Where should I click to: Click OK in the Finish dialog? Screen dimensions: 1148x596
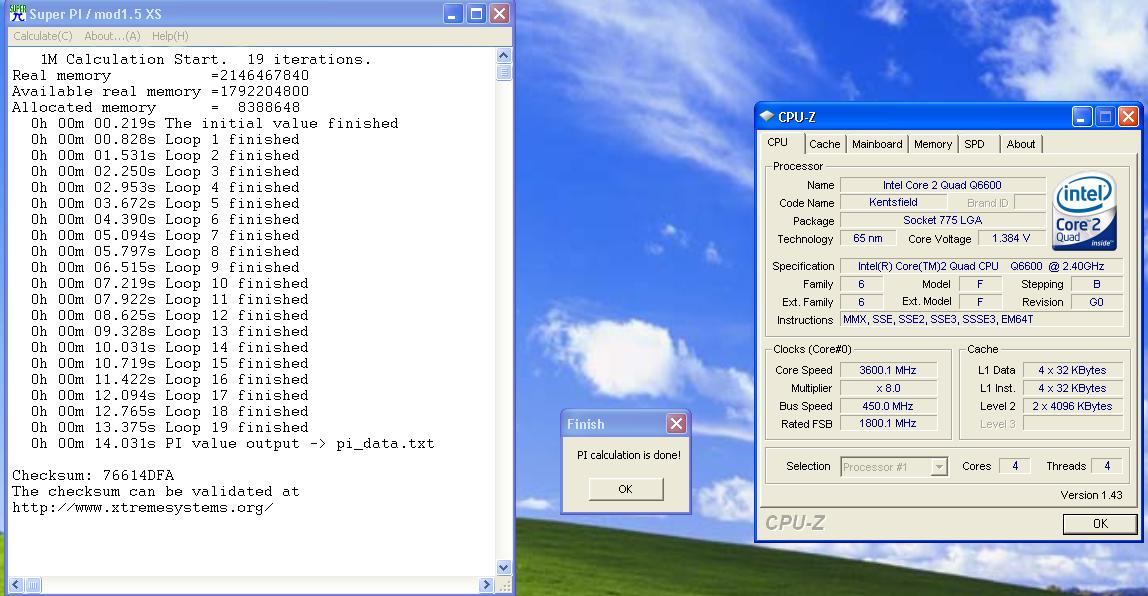pos(625,488)
